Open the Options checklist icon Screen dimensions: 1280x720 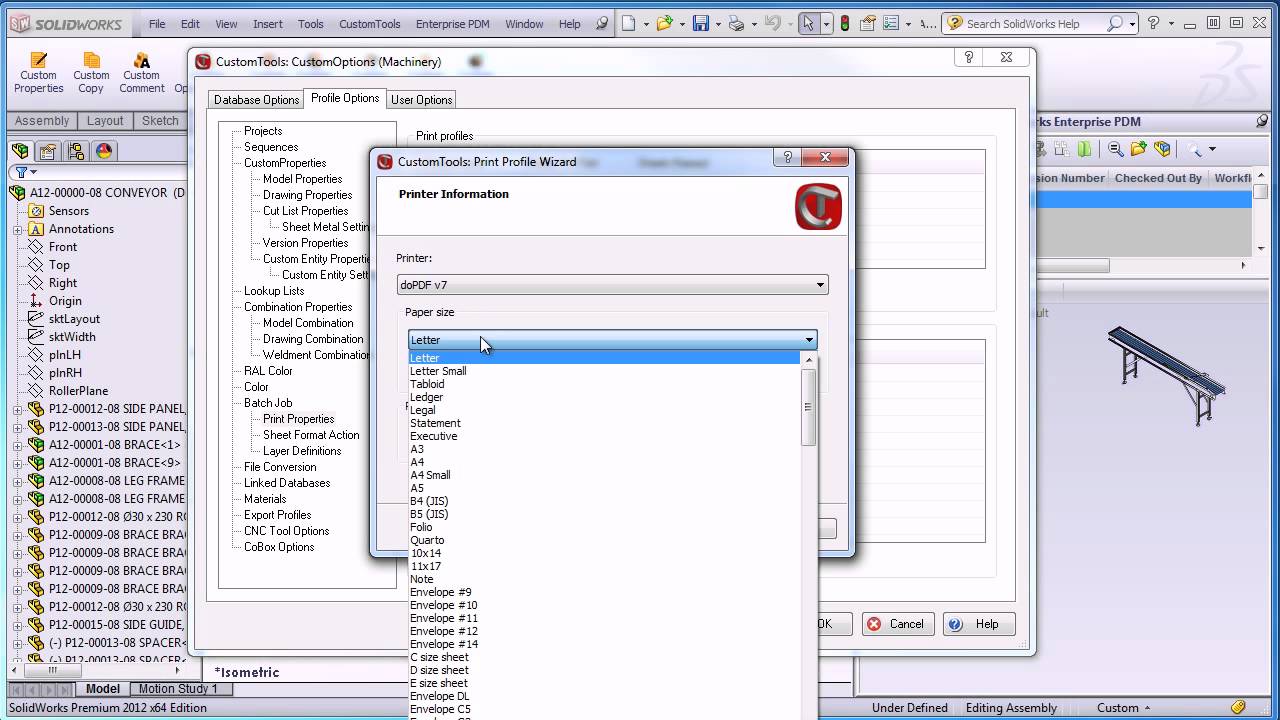click(x=891, y=23)
